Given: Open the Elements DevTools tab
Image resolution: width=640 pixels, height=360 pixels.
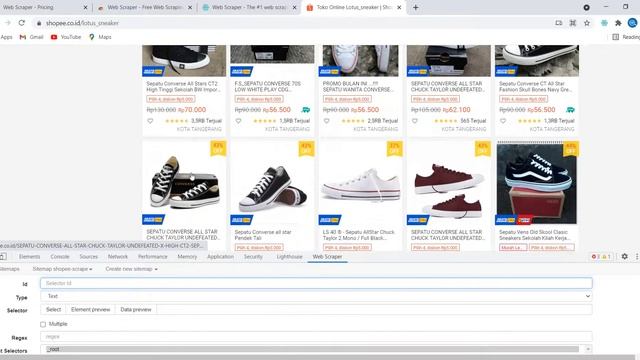Looking at the screenshot, I should coord(29,256).
